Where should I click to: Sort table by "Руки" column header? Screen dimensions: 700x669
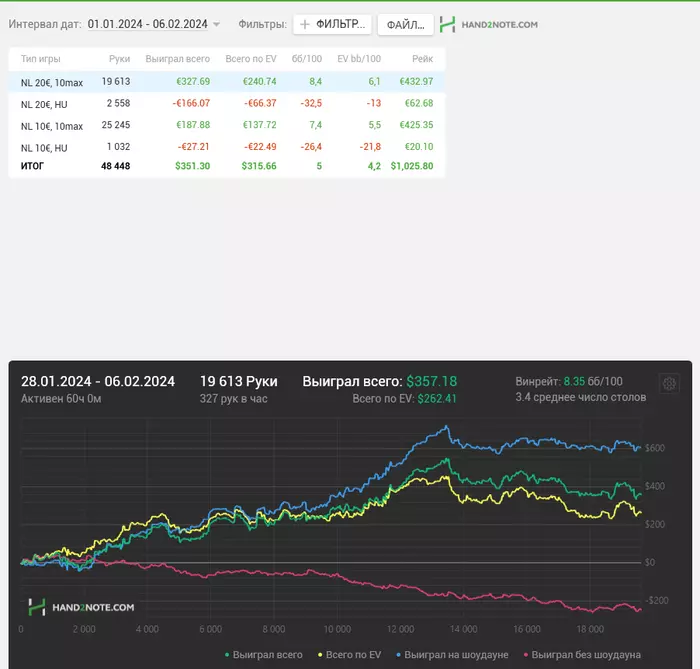pos(119,59)
